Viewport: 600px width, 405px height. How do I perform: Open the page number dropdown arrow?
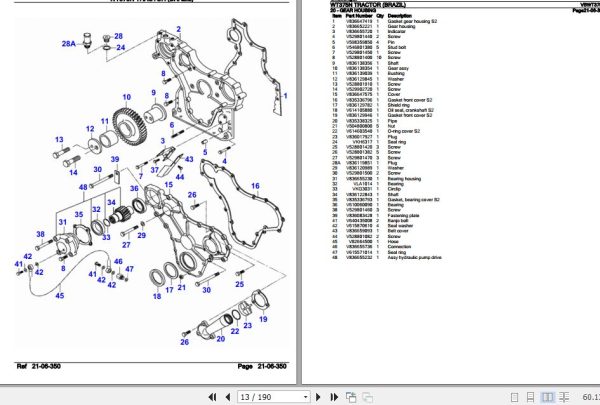click(x=305, y=397)
